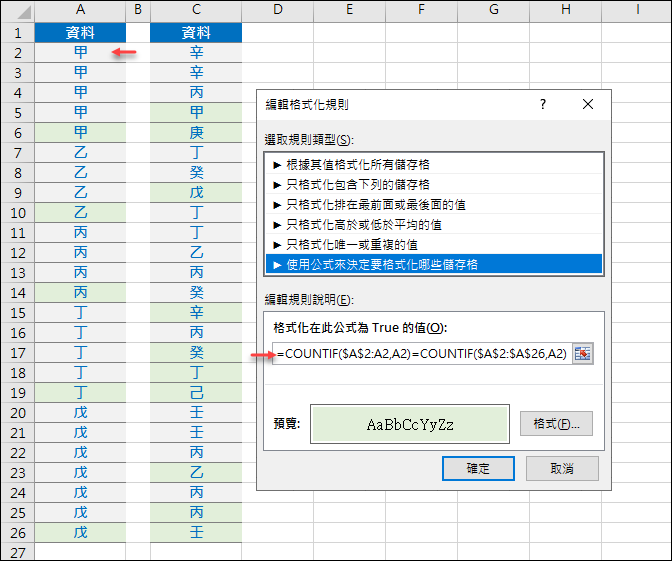Click cell A11 containing 丙
The width and height of the screenshot is (672, 561).
point(80,233)
